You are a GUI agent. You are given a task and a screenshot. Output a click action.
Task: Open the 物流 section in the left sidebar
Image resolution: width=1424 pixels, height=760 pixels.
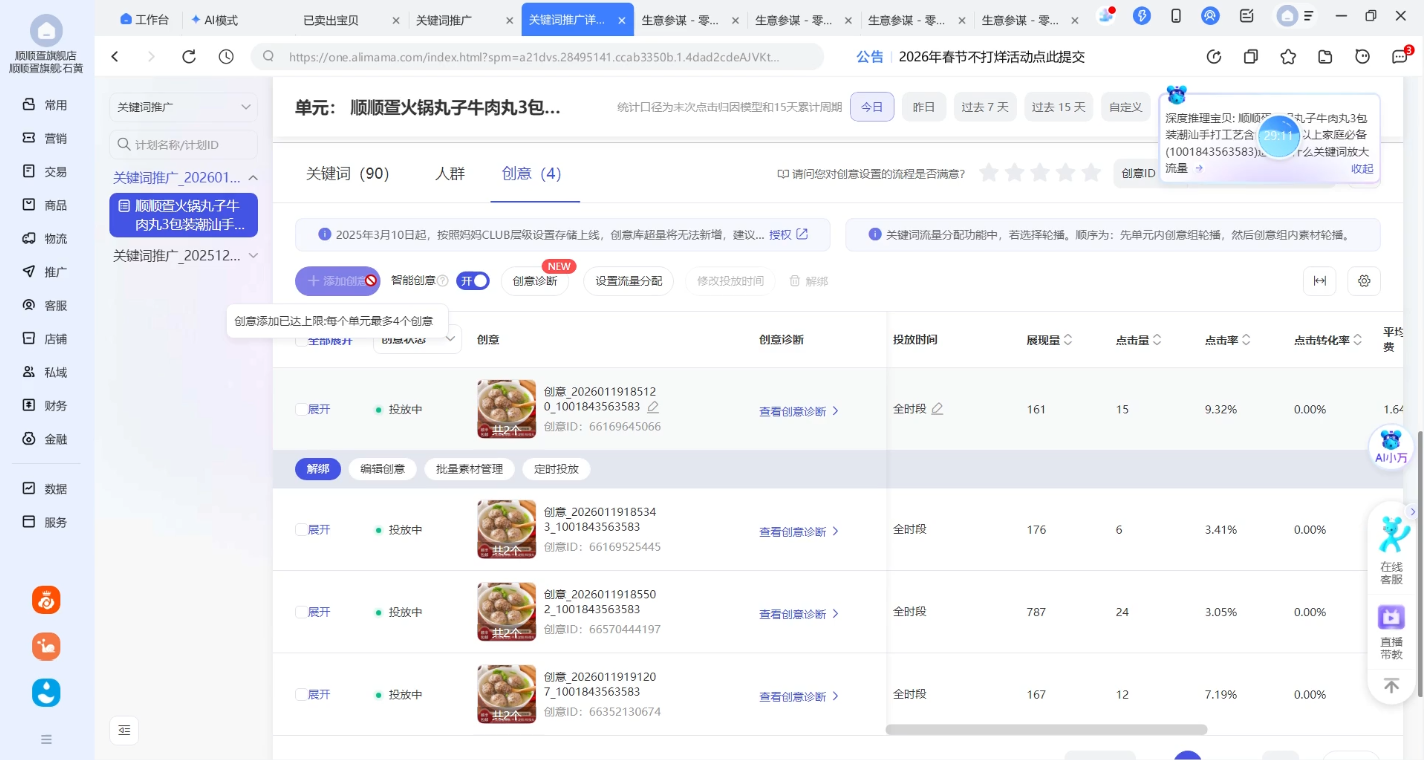(44, 237)
